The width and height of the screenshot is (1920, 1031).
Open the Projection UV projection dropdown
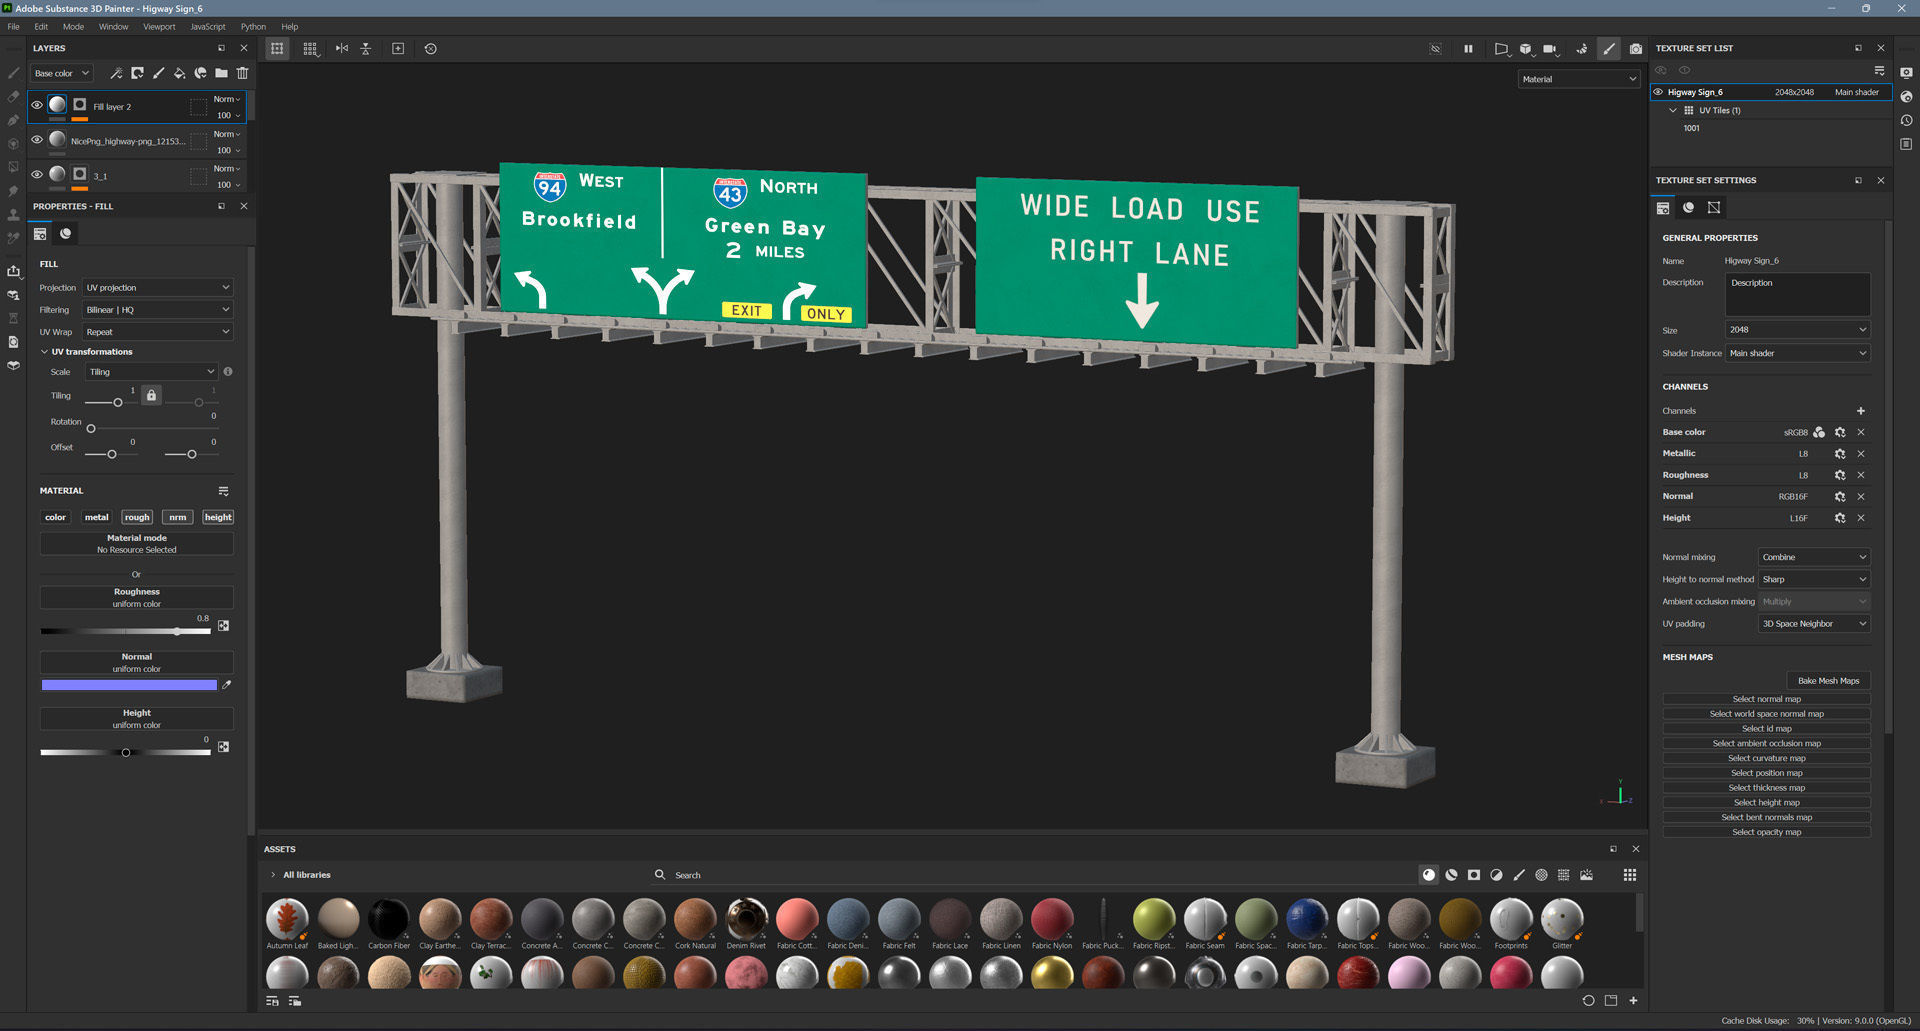tap(158, 288)
